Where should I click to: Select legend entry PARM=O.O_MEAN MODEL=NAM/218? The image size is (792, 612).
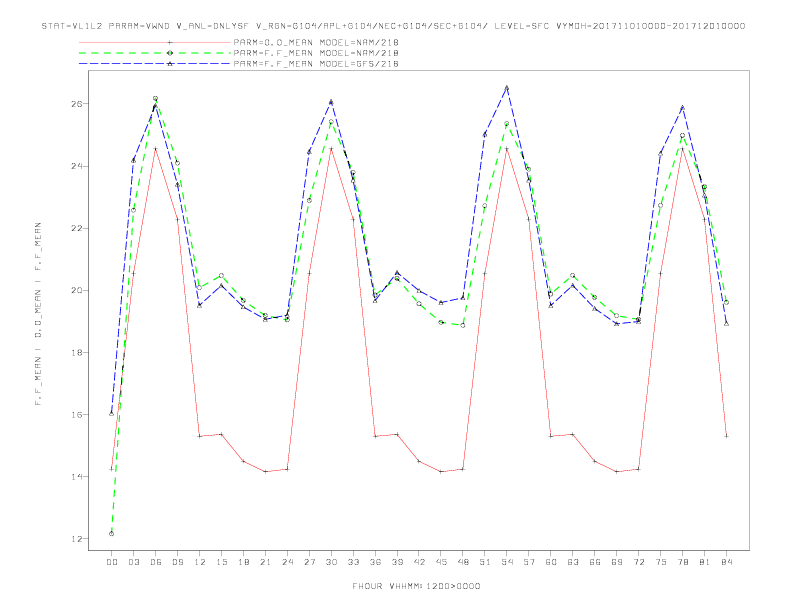click(316, 42)
